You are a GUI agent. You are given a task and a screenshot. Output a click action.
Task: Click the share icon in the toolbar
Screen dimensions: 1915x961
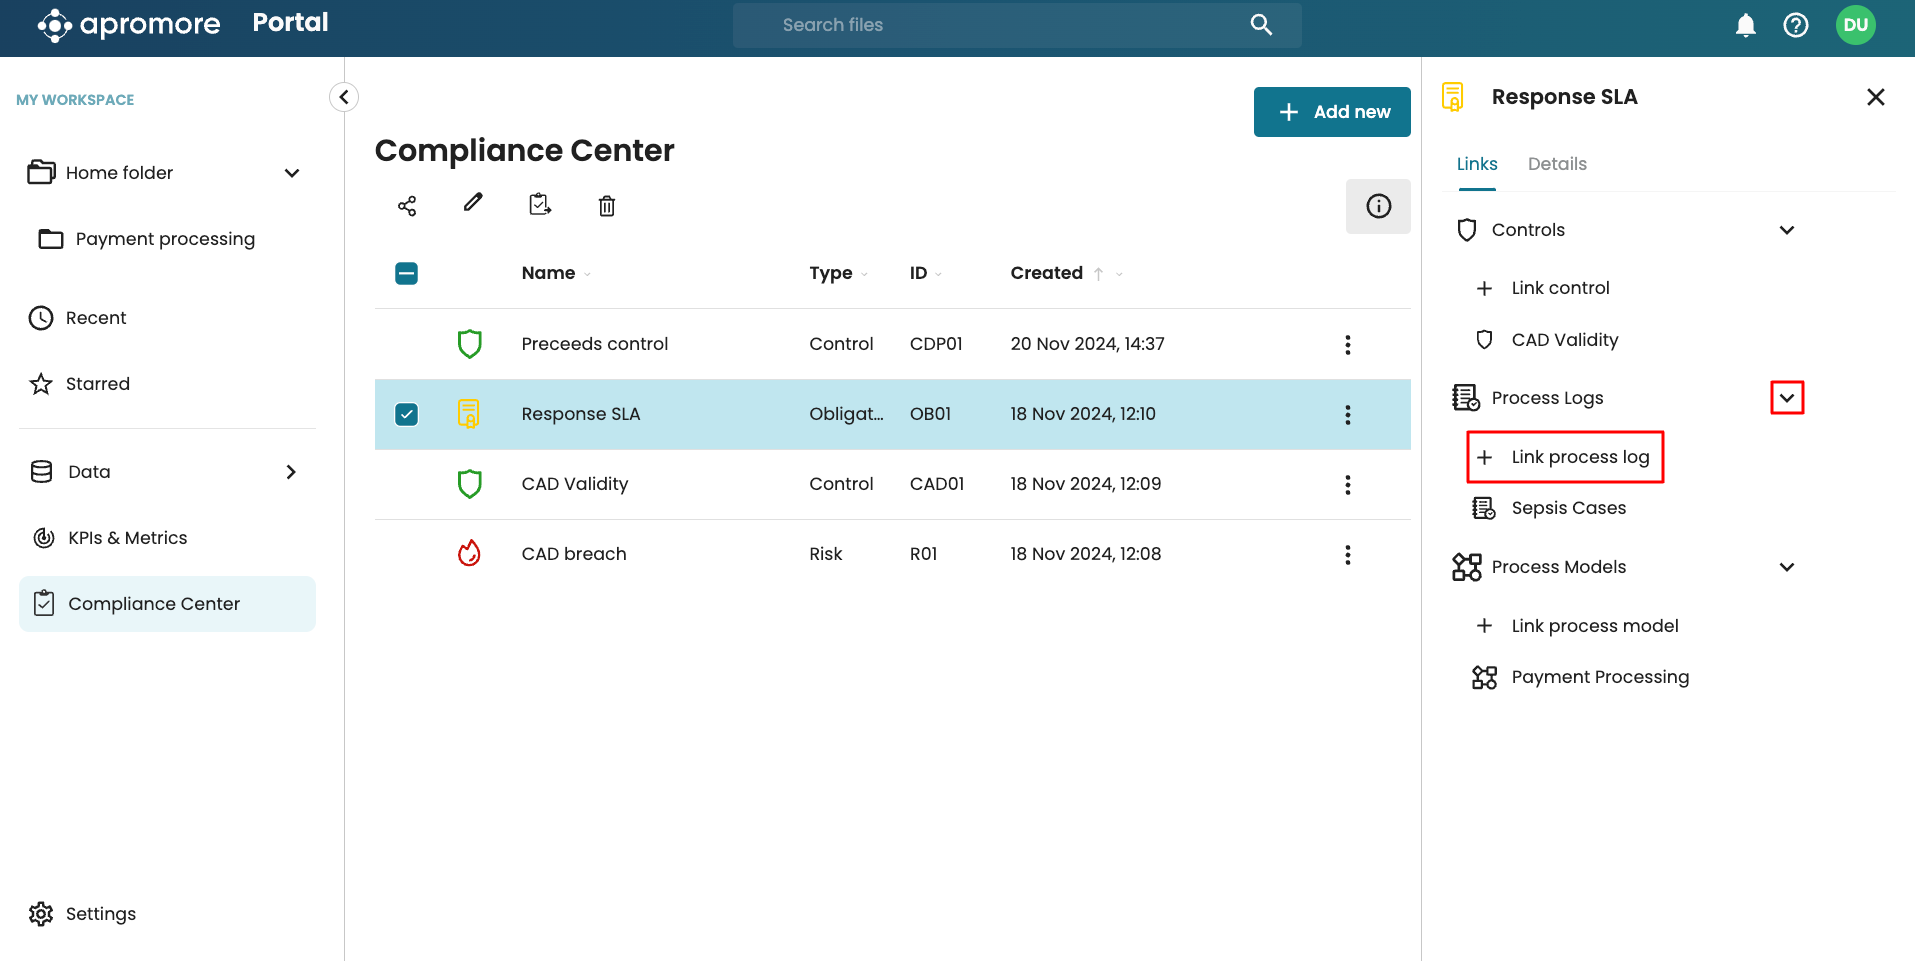click(x=407, y=206)
